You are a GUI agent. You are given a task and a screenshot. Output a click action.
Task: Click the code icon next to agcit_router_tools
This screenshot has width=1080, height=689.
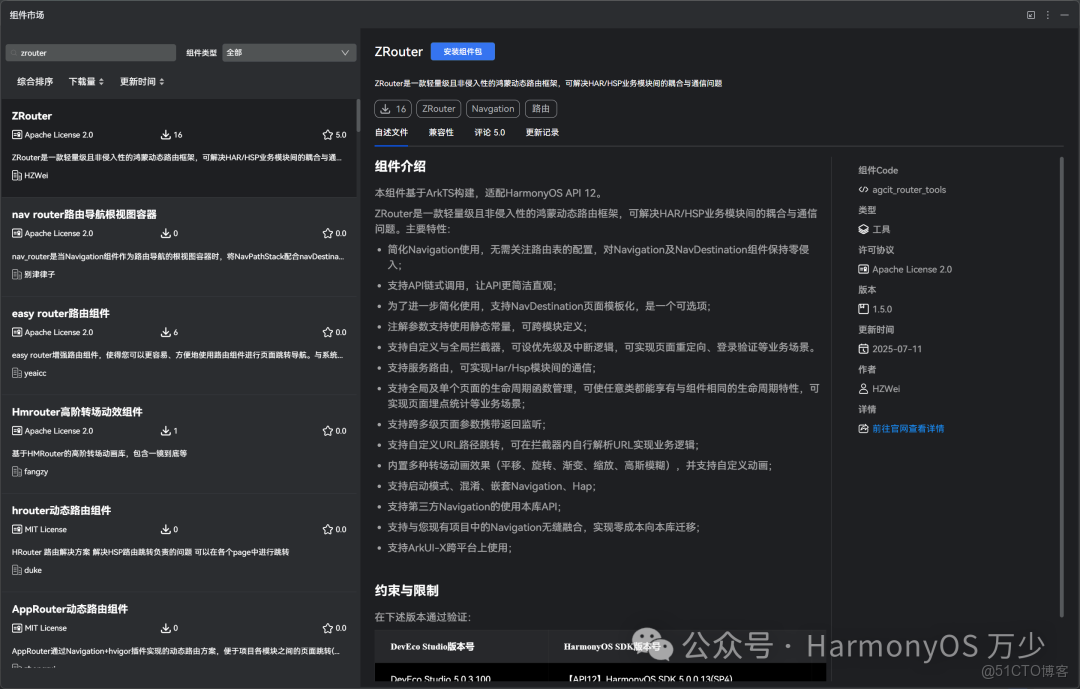tap(863, 189)
